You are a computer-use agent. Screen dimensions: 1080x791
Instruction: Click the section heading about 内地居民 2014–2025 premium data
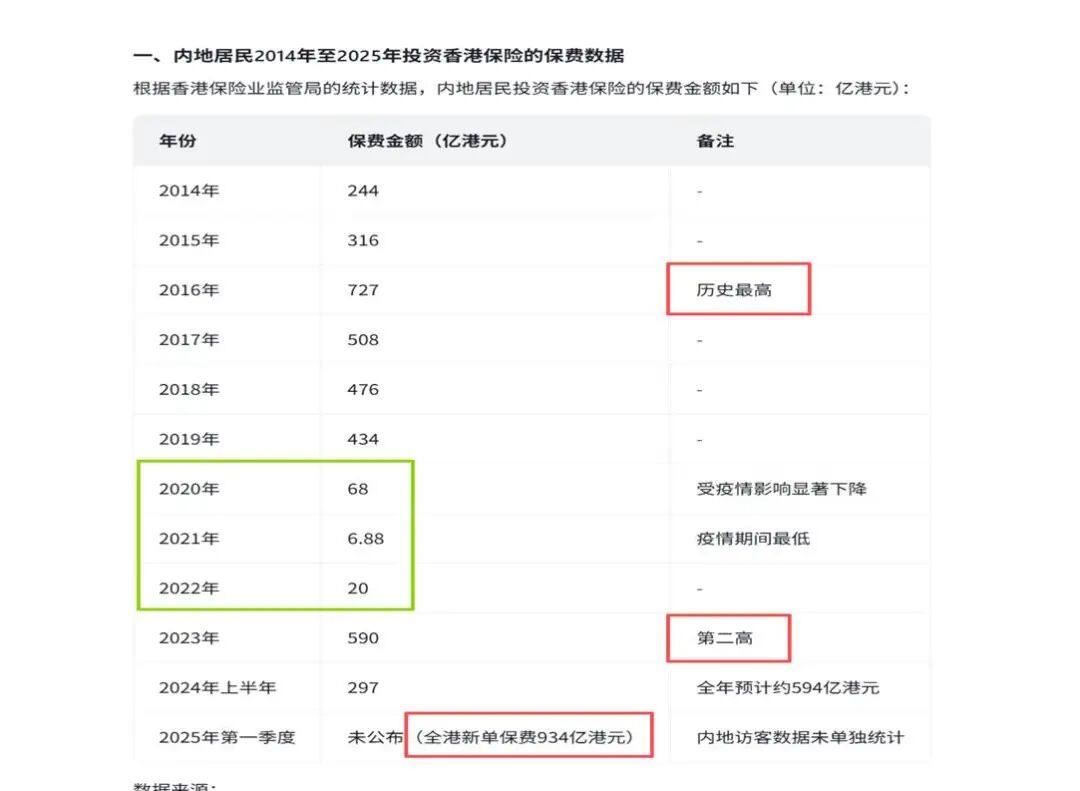coord(379,55)
